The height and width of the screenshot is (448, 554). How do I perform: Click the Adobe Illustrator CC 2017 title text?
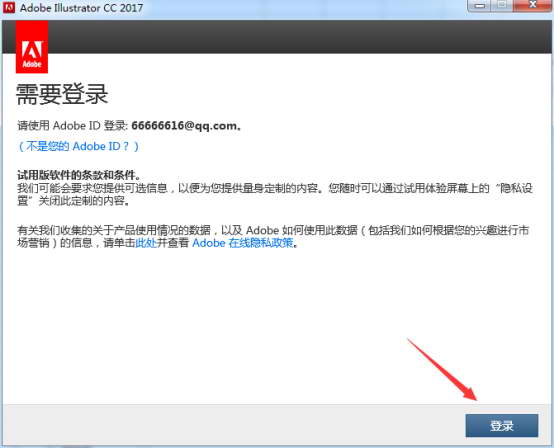pyautogui.click(x=81, y=8)
